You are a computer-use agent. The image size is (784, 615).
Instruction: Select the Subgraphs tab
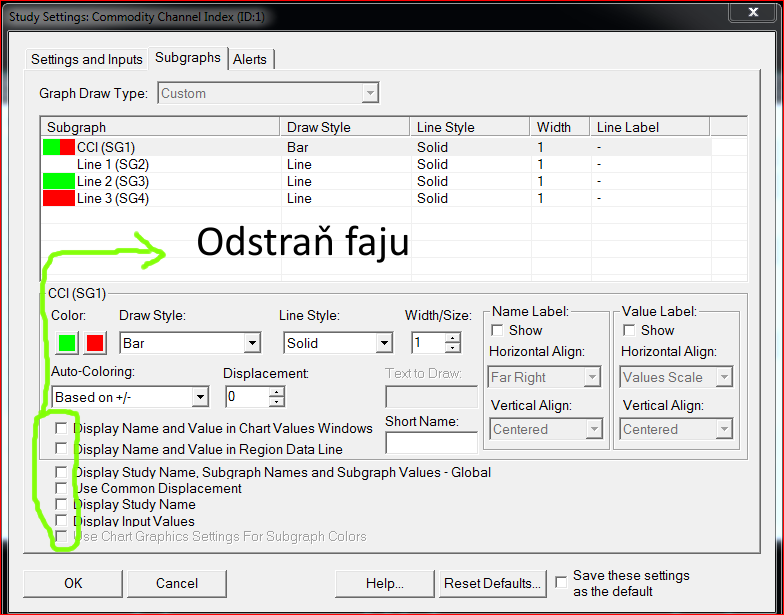coord(188,58)
